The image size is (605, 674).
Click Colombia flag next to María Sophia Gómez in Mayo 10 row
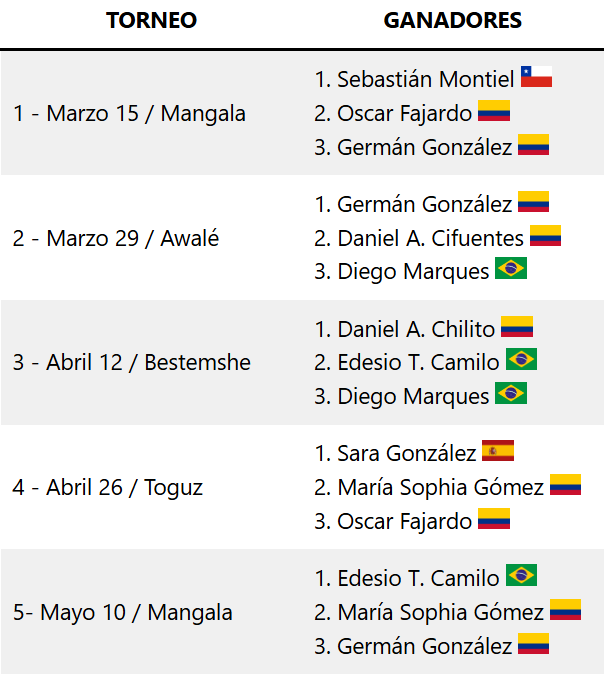[x=565, y=610]
